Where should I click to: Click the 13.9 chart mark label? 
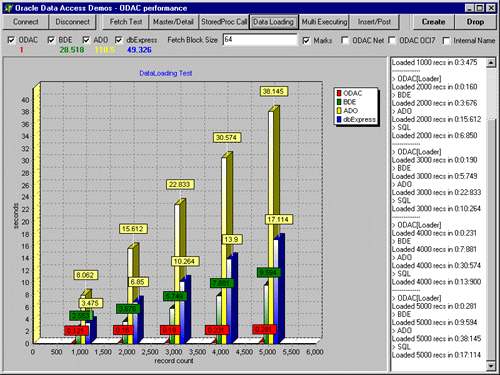[x=231, y=239]
